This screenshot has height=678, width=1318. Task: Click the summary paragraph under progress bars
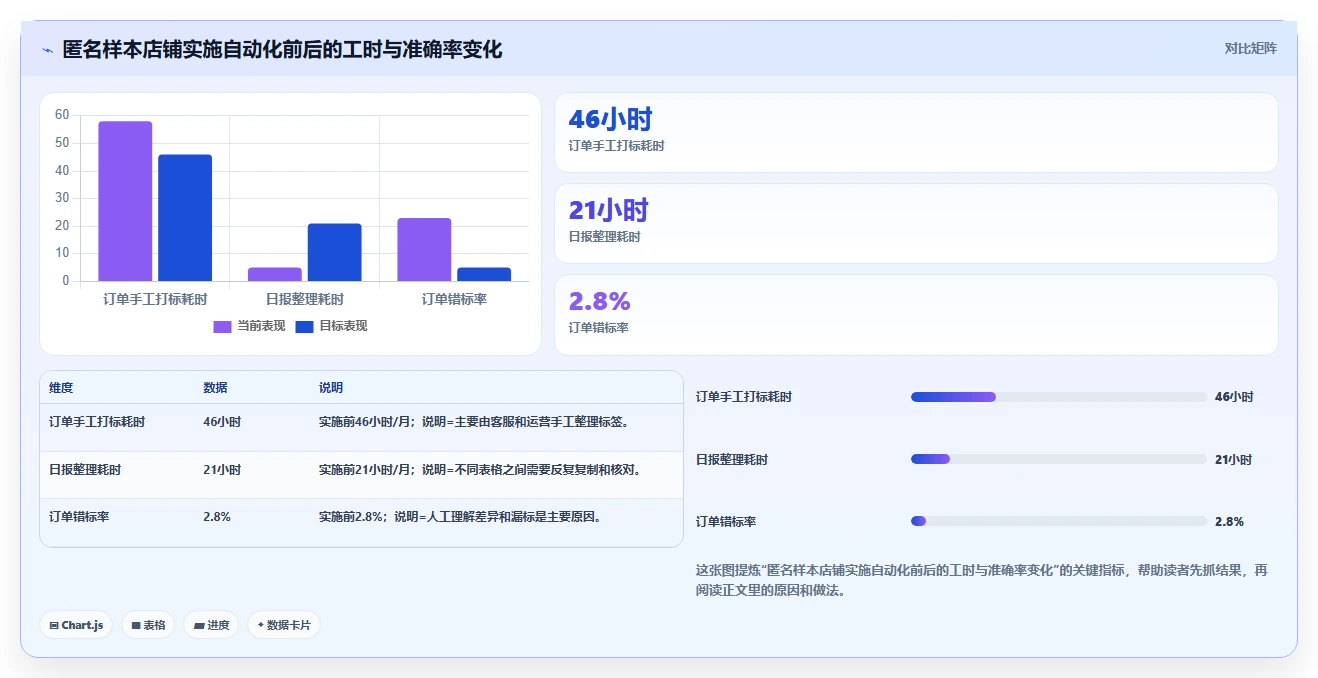point(983,580)
